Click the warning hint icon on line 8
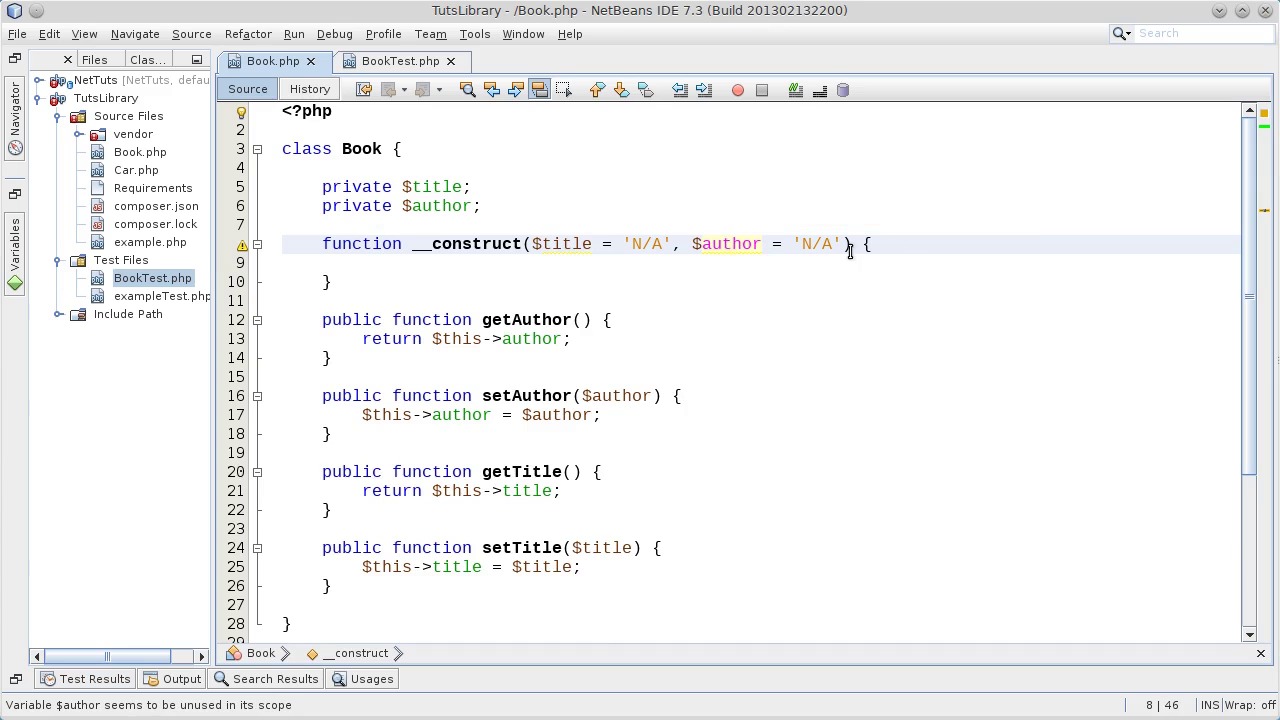Image resolution: width=1280 pixels, height=720 pixels. [x=242, y=244]
